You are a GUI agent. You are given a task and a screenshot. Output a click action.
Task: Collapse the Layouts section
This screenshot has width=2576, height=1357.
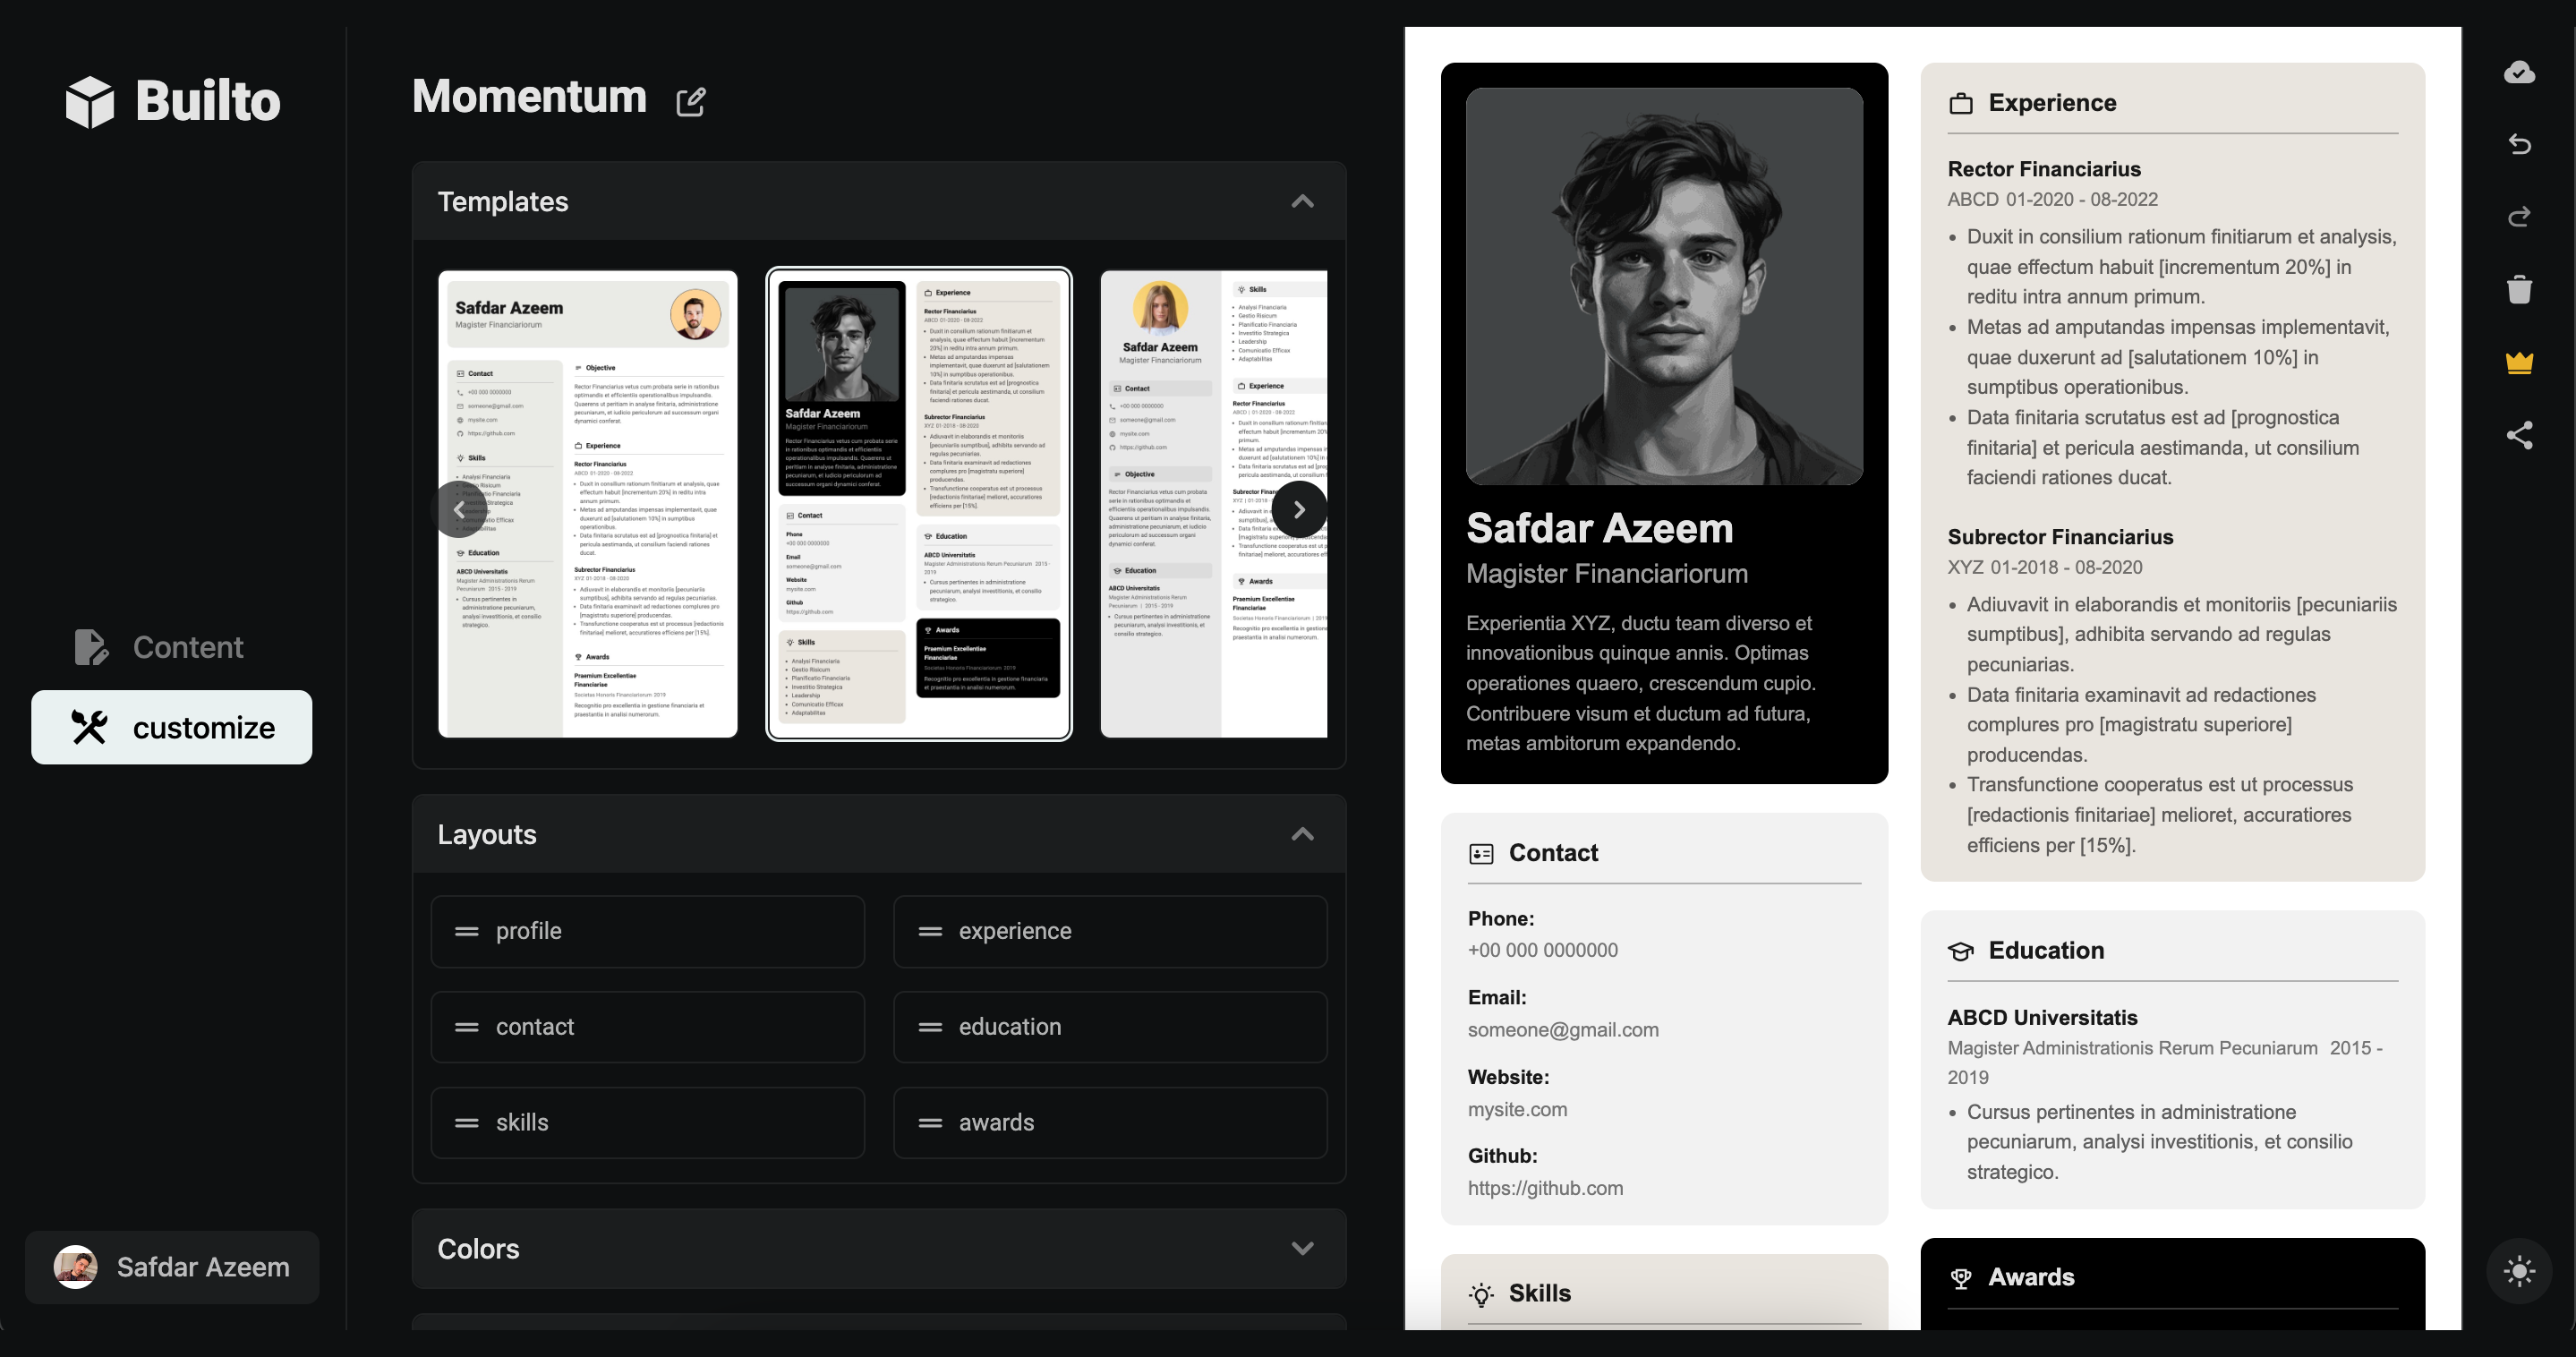coord(1298,833)
